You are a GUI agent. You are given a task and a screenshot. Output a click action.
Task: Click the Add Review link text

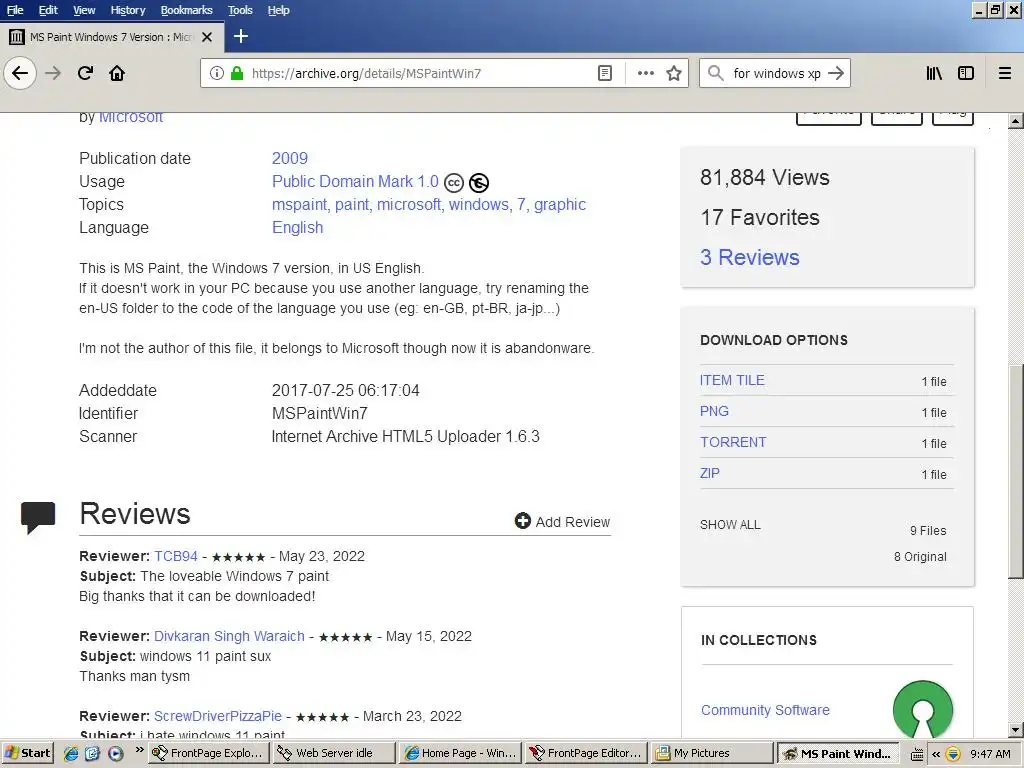tap(573, 522)
